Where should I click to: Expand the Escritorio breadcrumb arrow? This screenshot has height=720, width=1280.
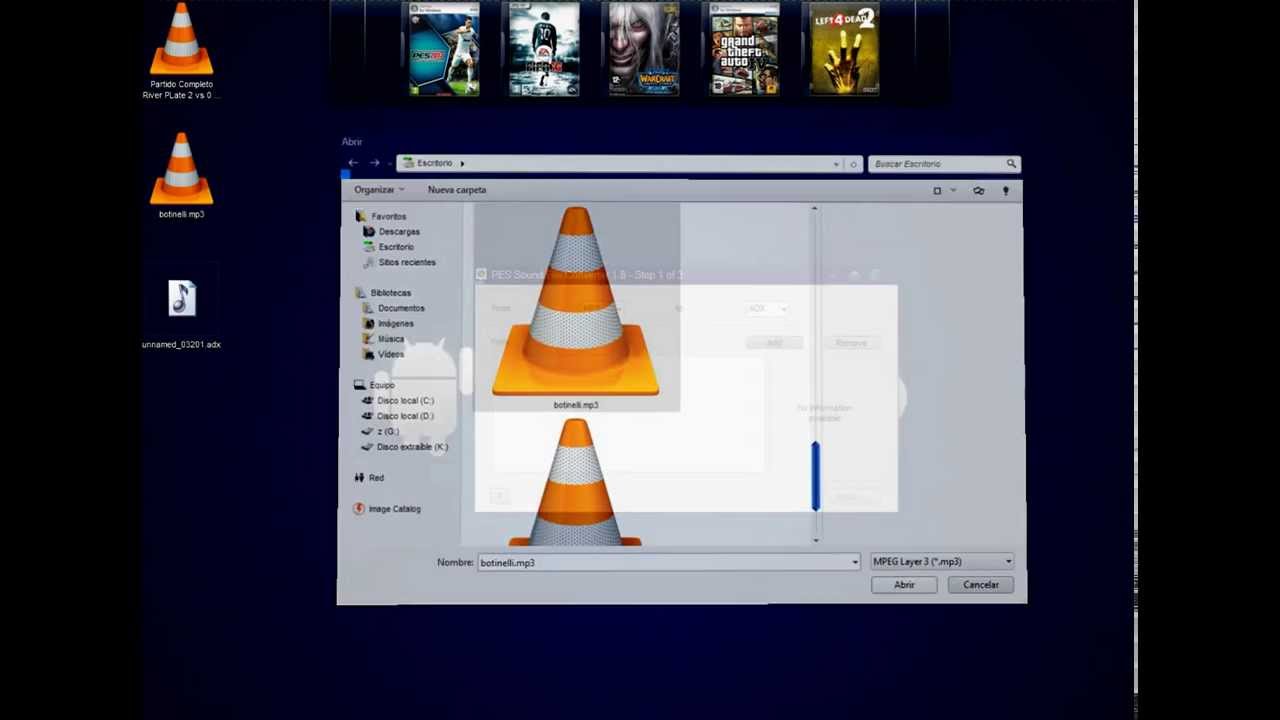coord(462,163)
